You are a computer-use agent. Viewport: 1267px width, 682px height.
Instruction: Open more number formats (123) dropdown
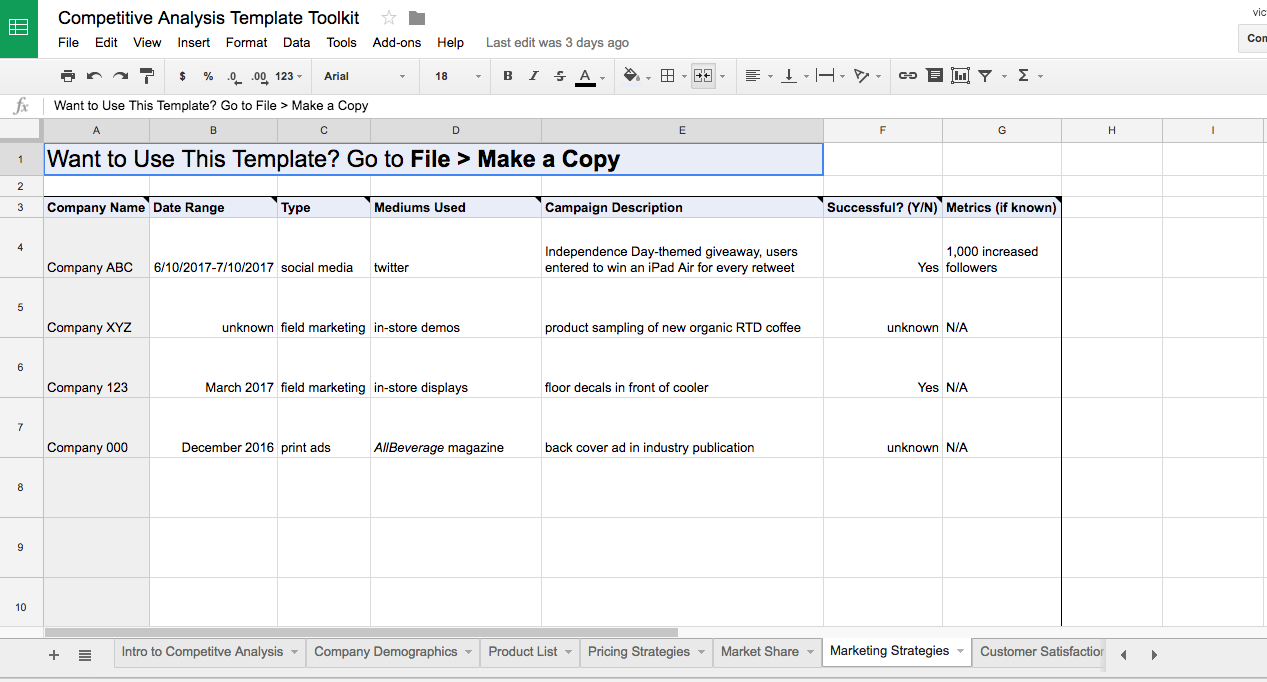[x=289, y=76]
